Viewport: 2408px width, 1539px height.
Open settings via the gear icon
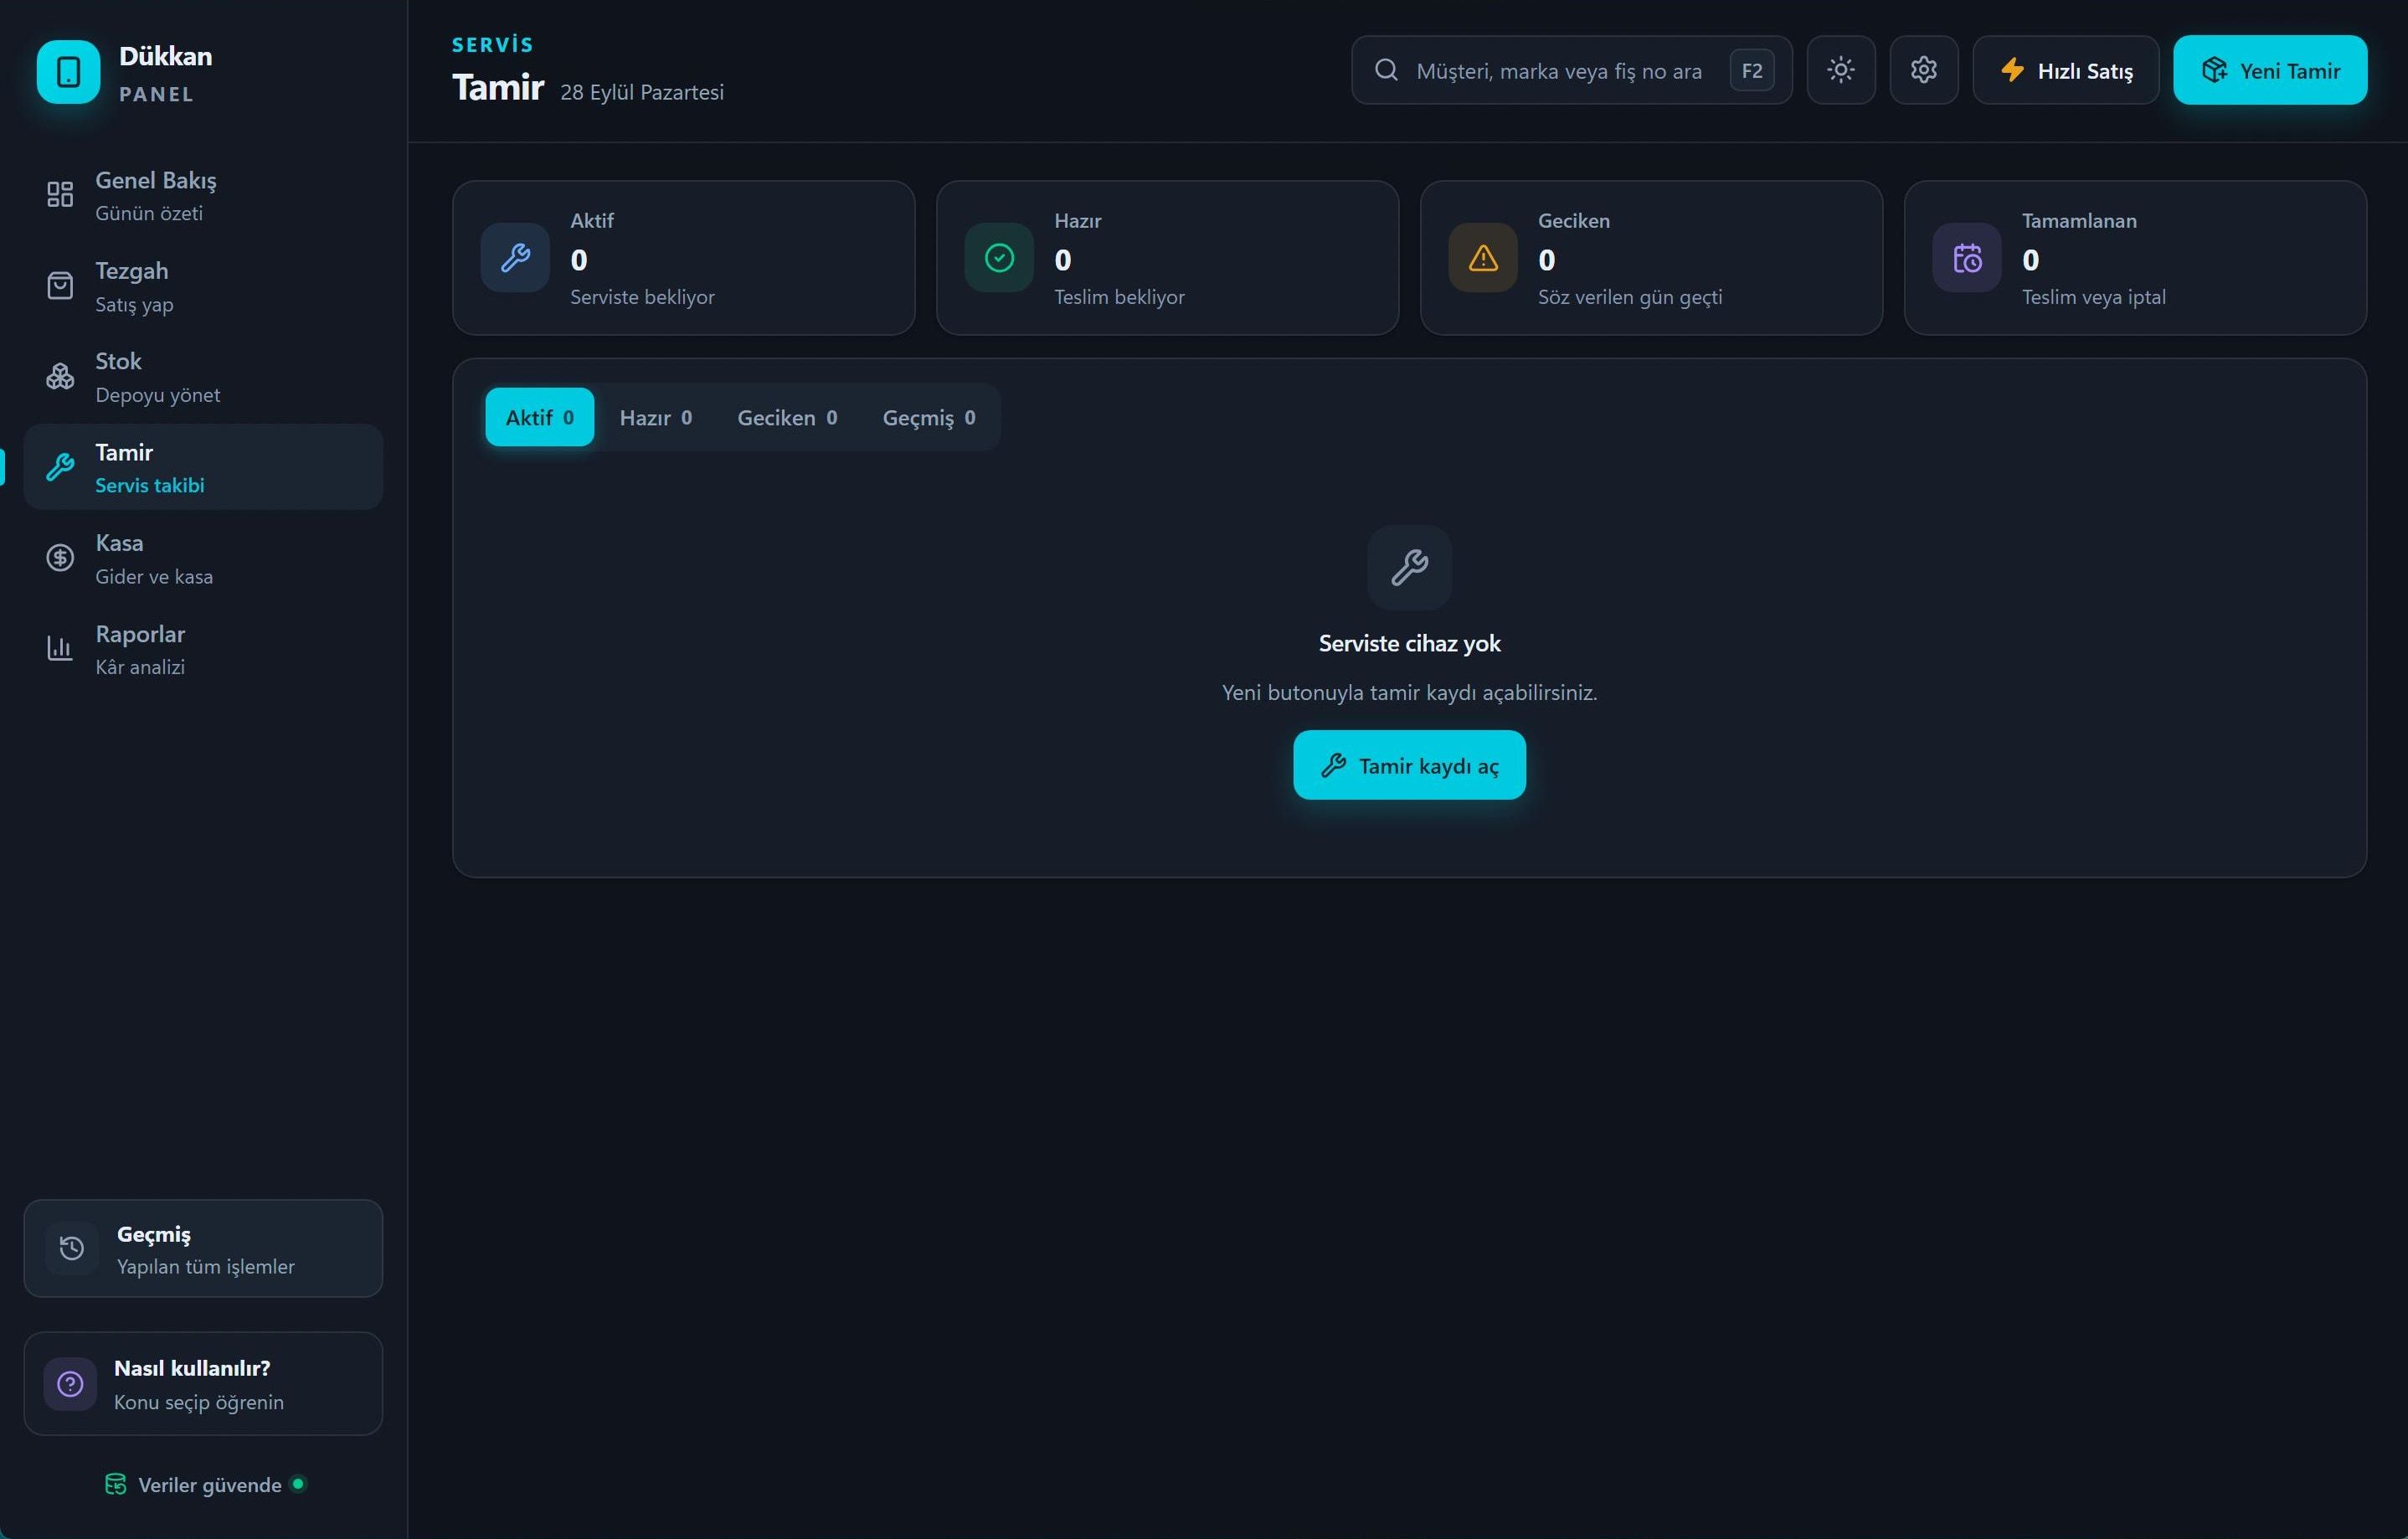pyautogui.click(x=1923, y=70)
